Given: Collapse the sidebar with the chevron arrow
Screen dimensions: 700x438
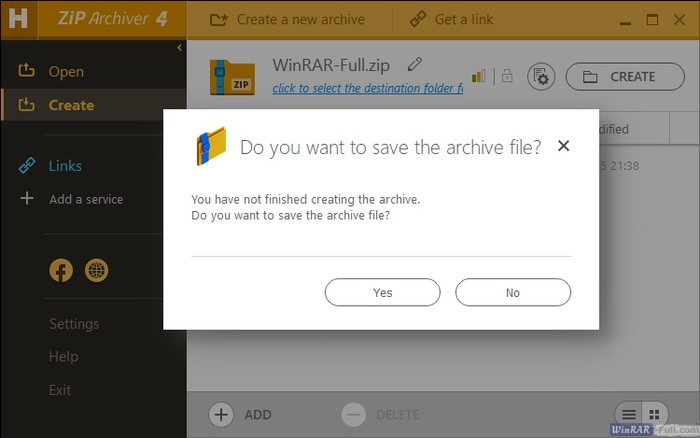Looking at the screenshot, I should pos(179,47).
